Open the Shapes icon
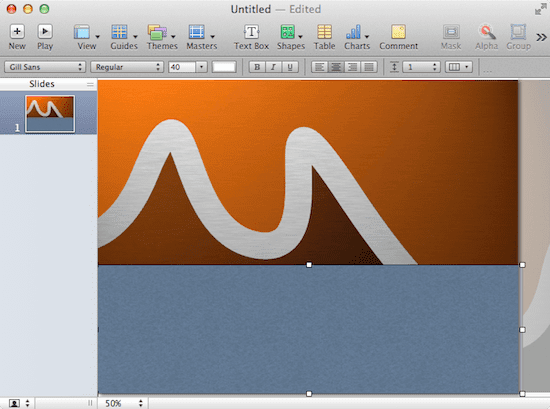Screen dimensions: 550x409 [288, 32]
